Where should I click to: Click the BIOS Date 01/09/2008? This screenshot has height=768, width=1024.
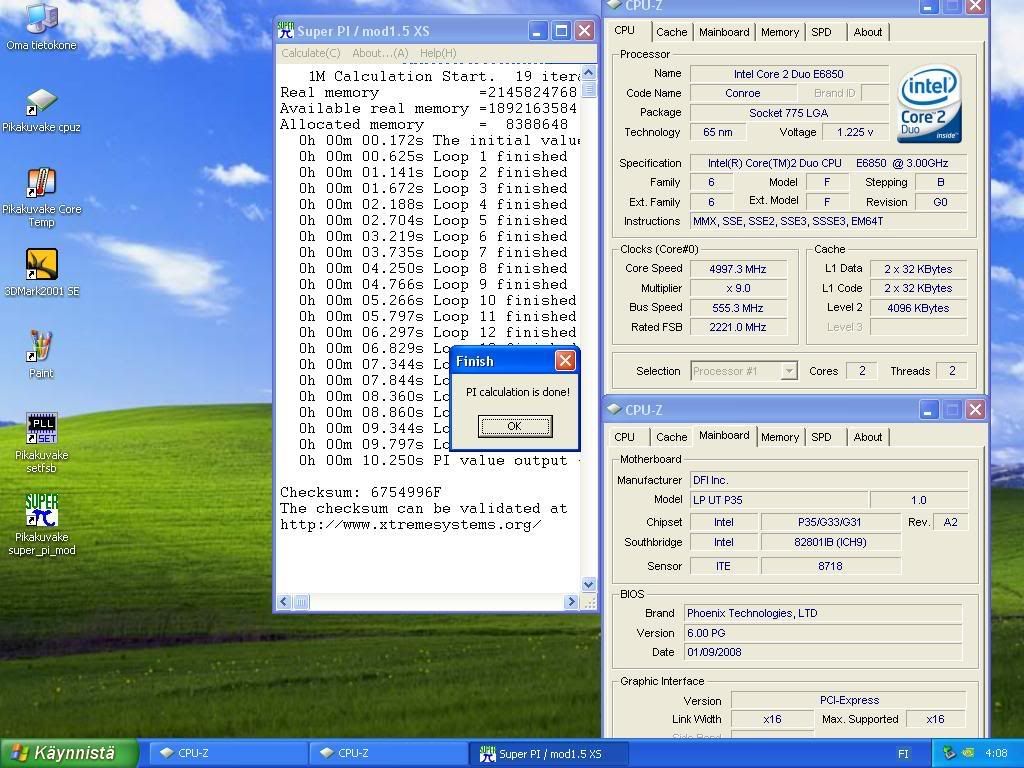click(x=823, y=652)
